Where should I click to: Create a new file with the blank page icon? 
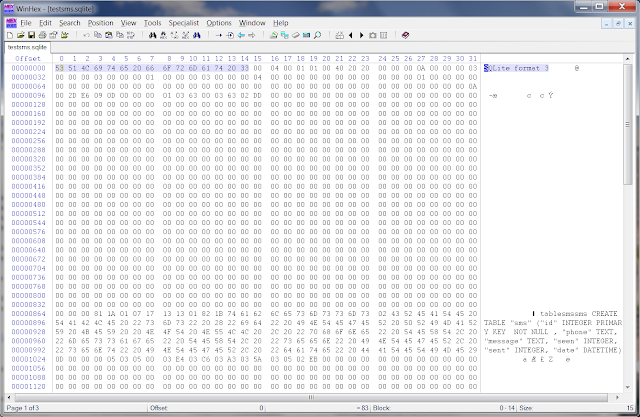point(10,35)
